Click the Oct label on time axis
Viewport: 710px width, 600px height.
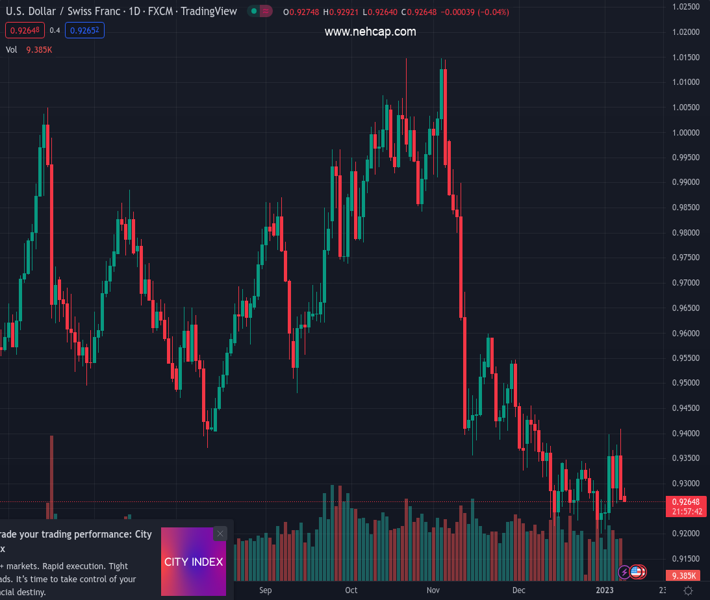pyautogui.click(x=351, y=591)
